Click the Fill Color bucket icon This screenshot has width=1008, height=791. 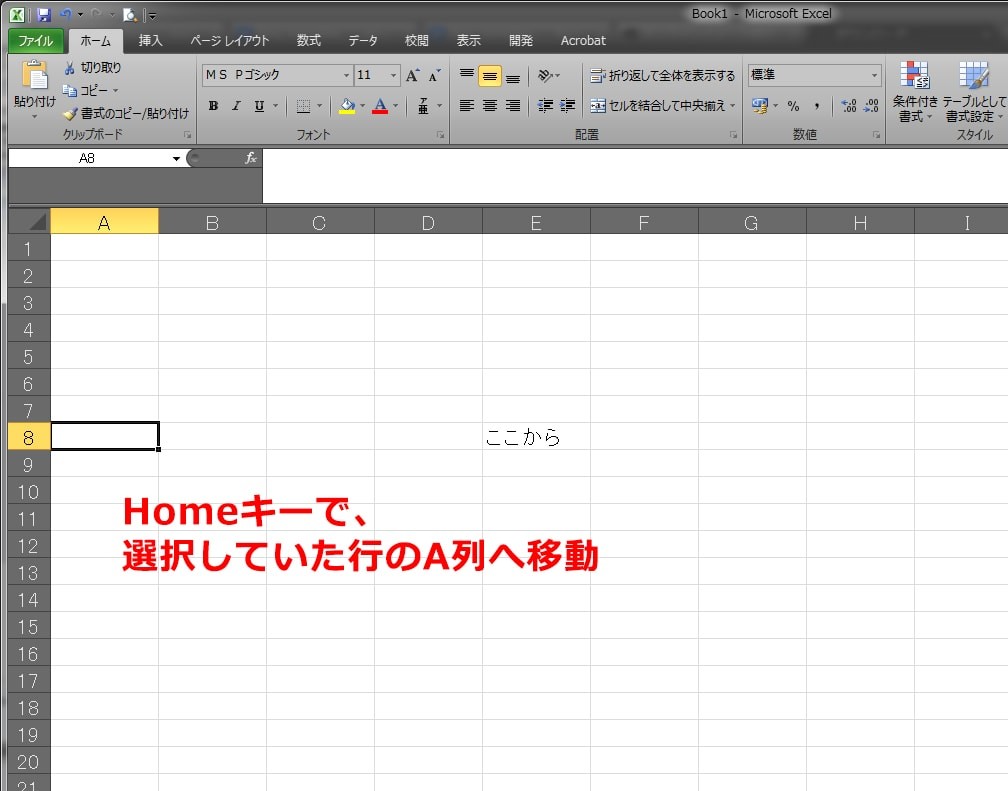pyautogui.click(x=348, y=105)
